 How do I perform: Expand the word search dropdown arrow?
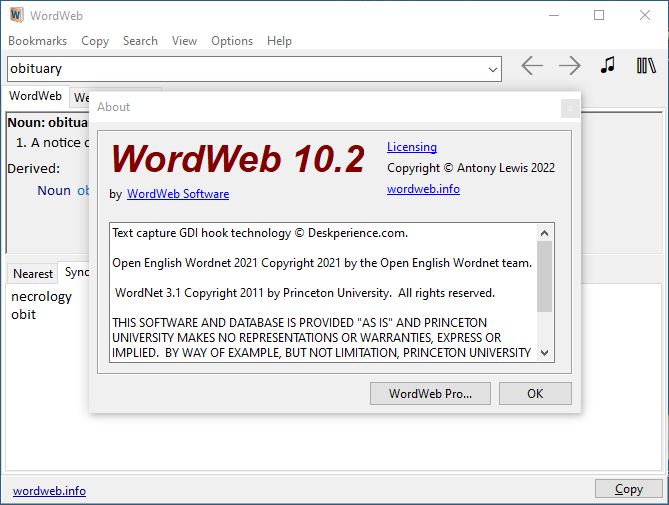tap(493, 69)
